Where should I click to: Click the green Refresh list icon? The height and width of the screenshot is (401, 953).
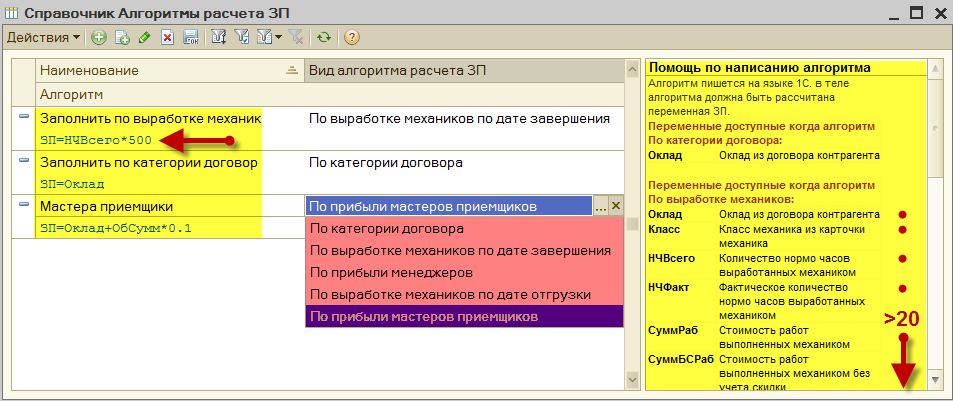323,37
